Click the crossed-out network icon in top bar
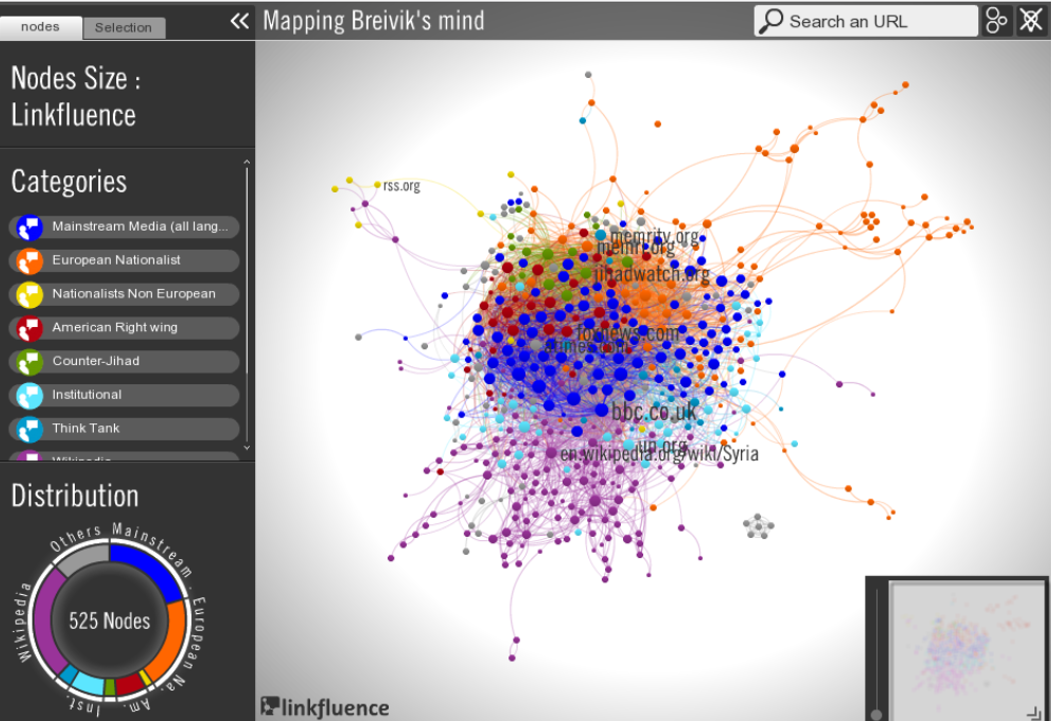This screenshot has width=1051, height=721. point(1031,21)
